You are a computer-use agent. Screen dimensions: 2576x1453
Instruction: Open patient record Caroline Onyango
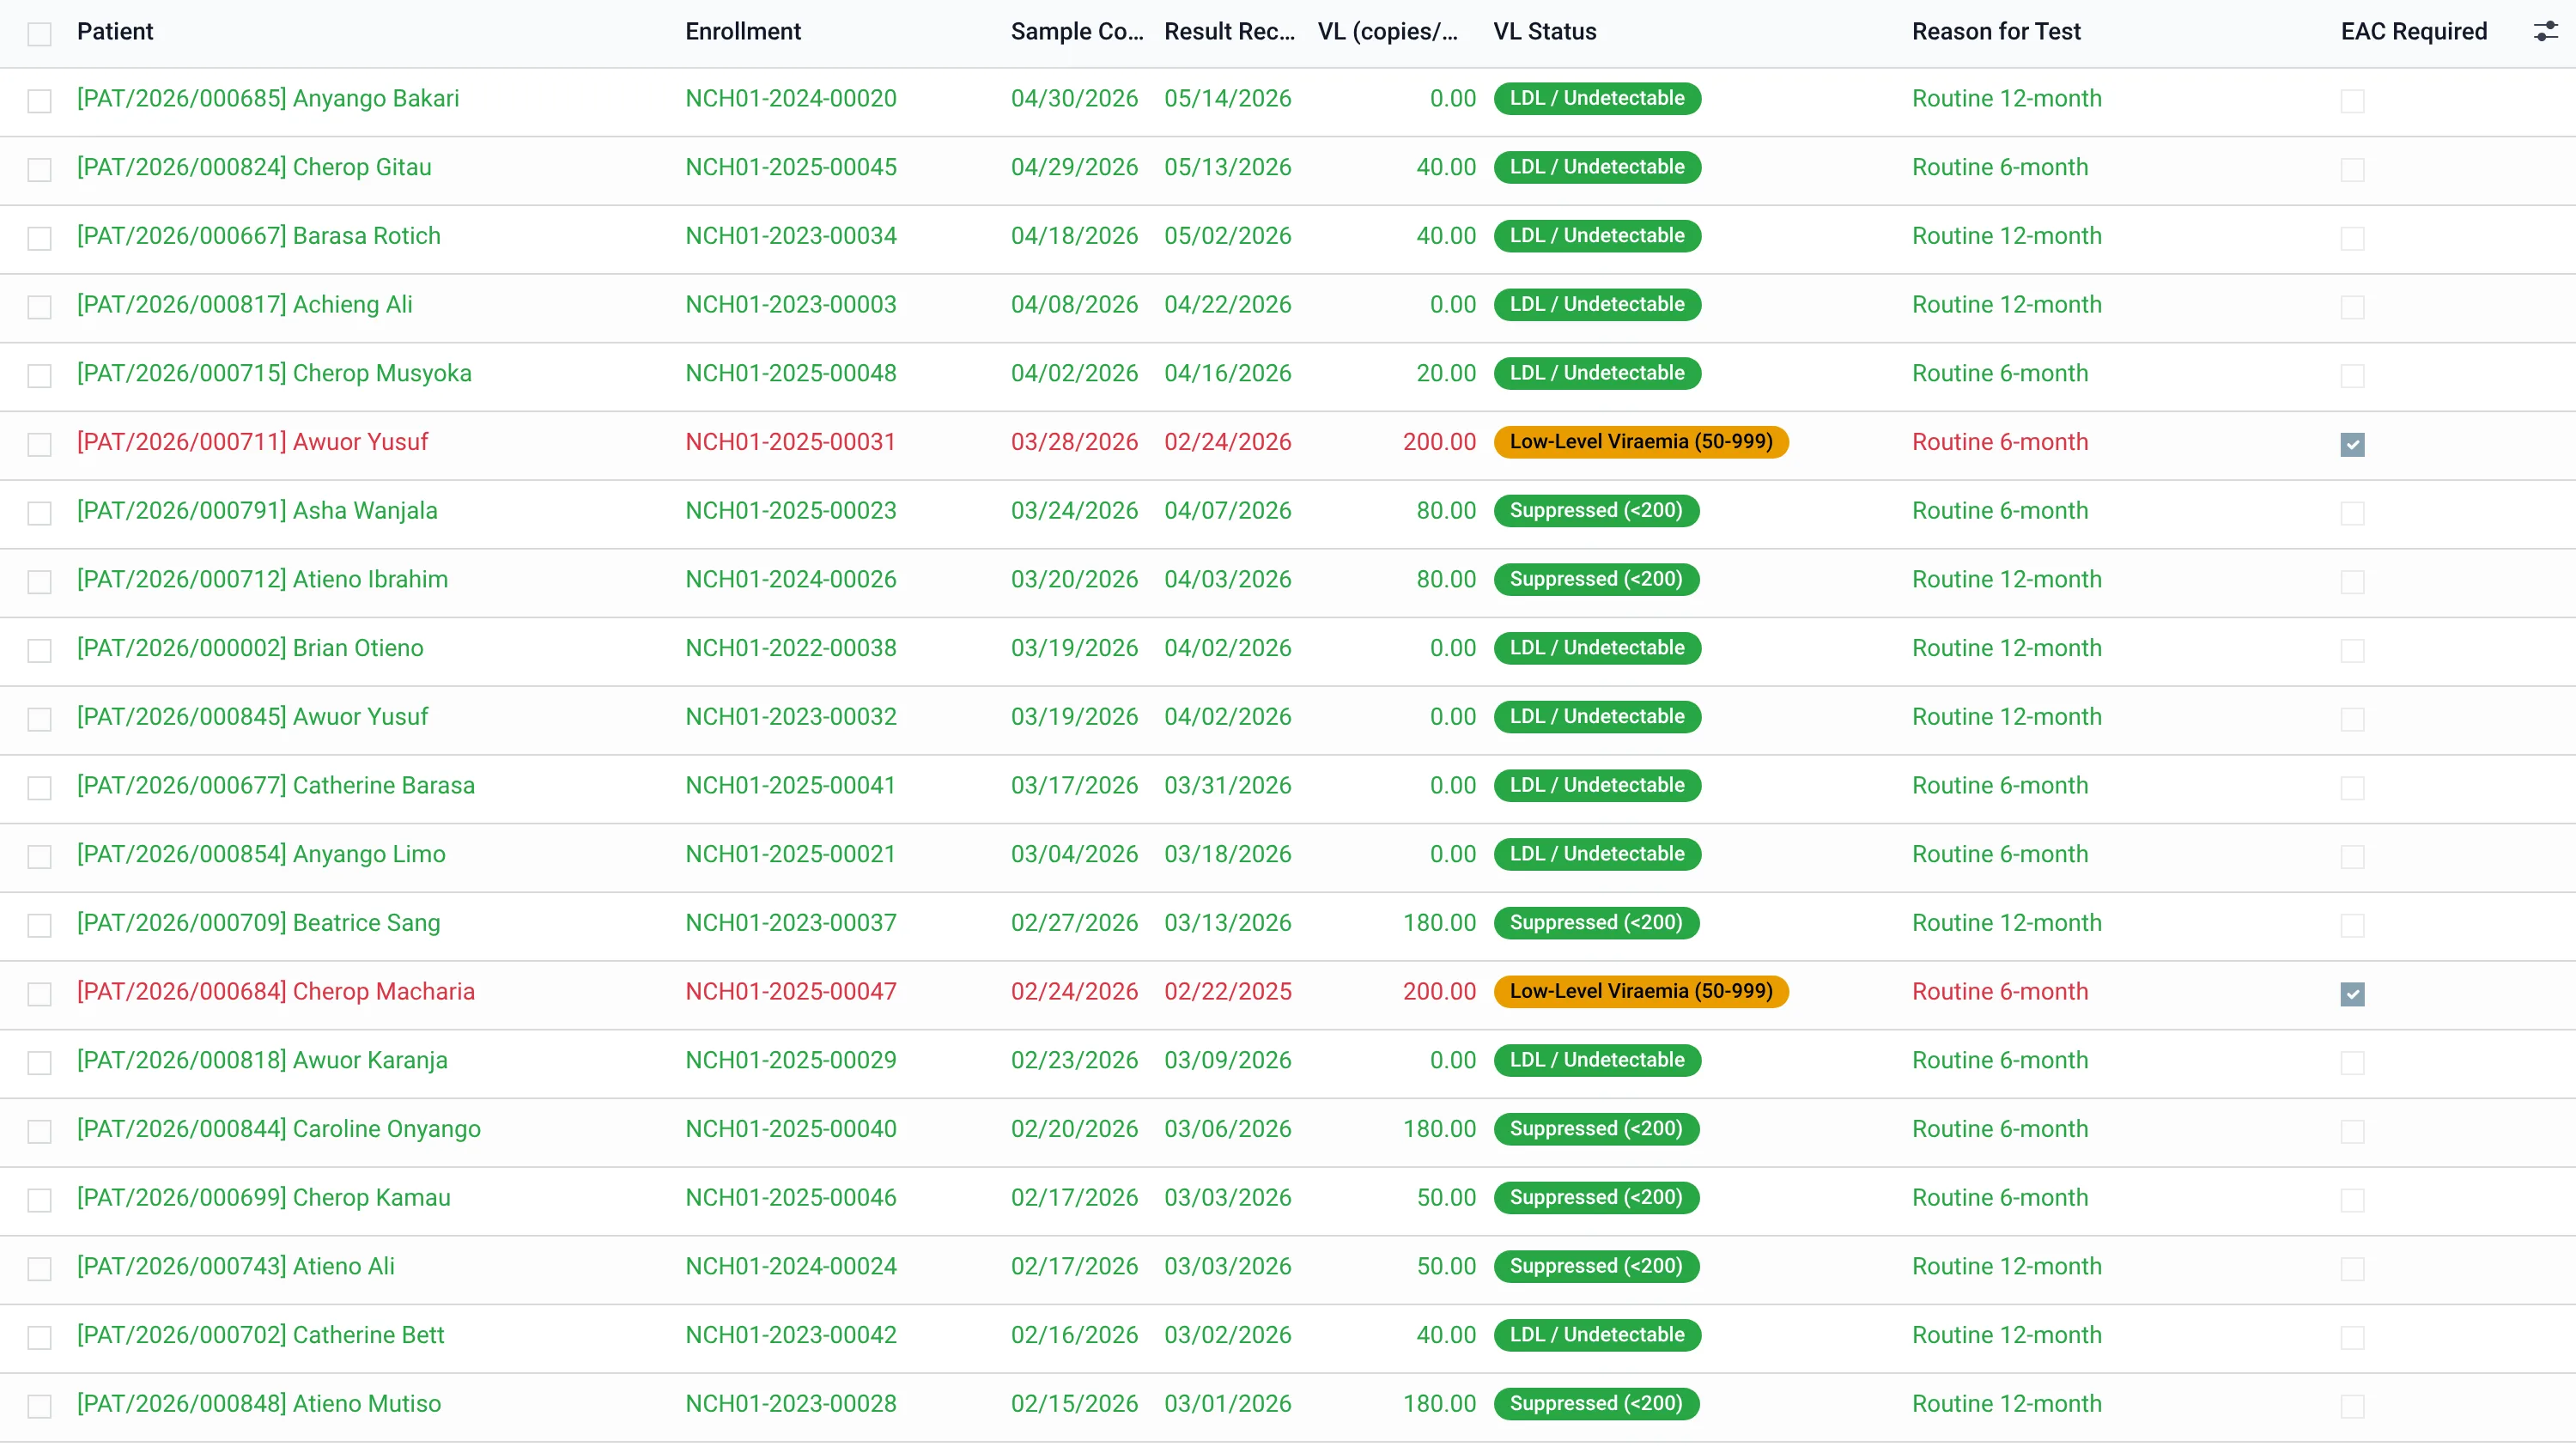pos(279,1129)
